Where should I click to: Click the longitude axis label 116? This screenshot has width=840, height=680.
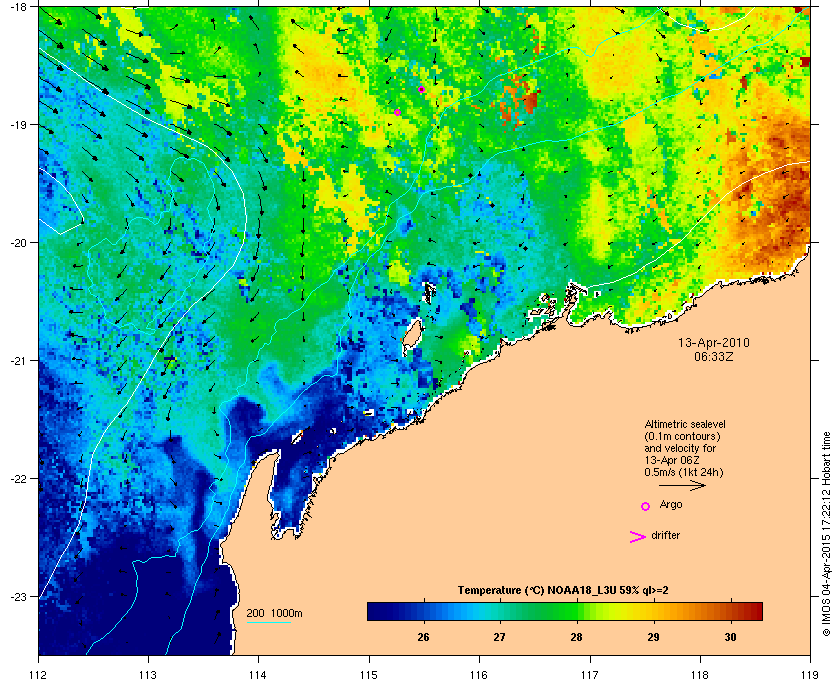pyautogui.click(x=479, y=674)
